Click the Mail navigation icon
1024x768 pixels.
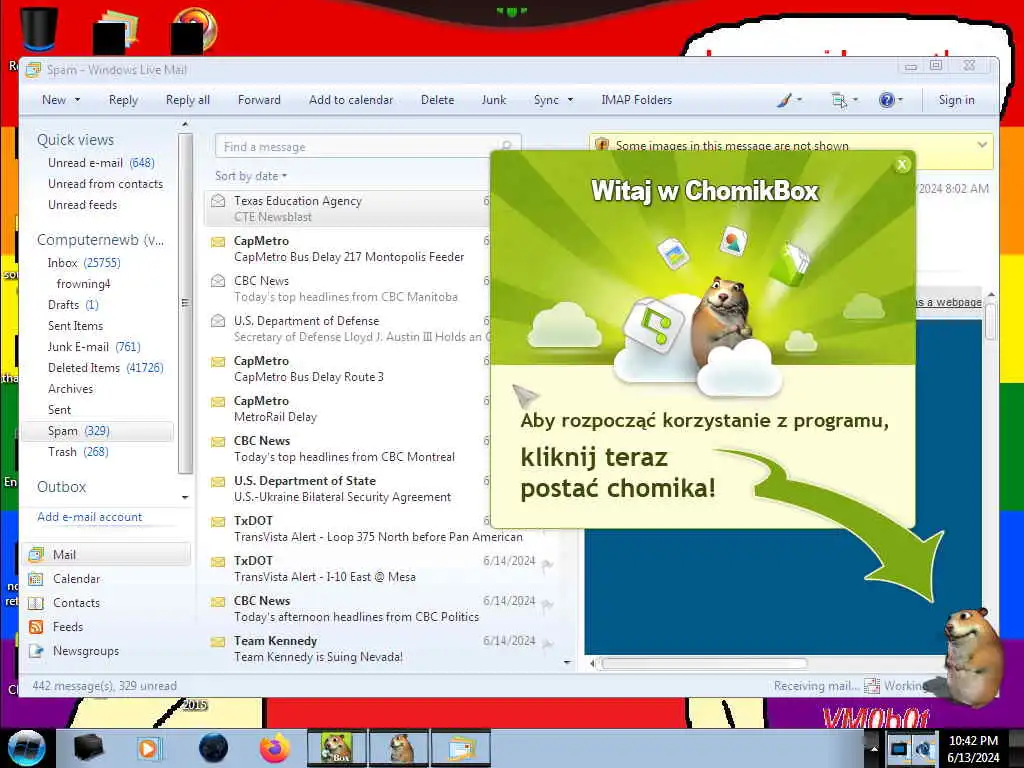(36, 554)
